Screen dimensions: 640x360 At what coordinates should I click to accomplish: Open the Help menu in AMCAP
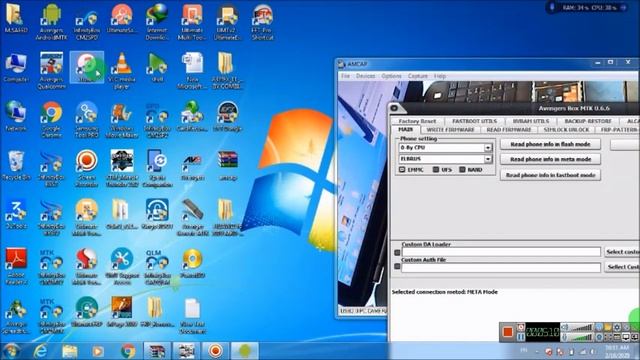[440, 76]
